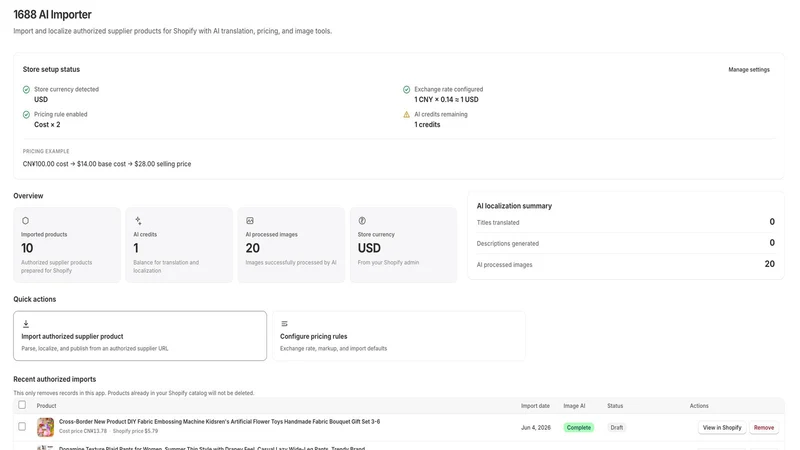Screen dimensions: 800x450
Task: Select the Imported products count 10
Action: coord(27,248)
